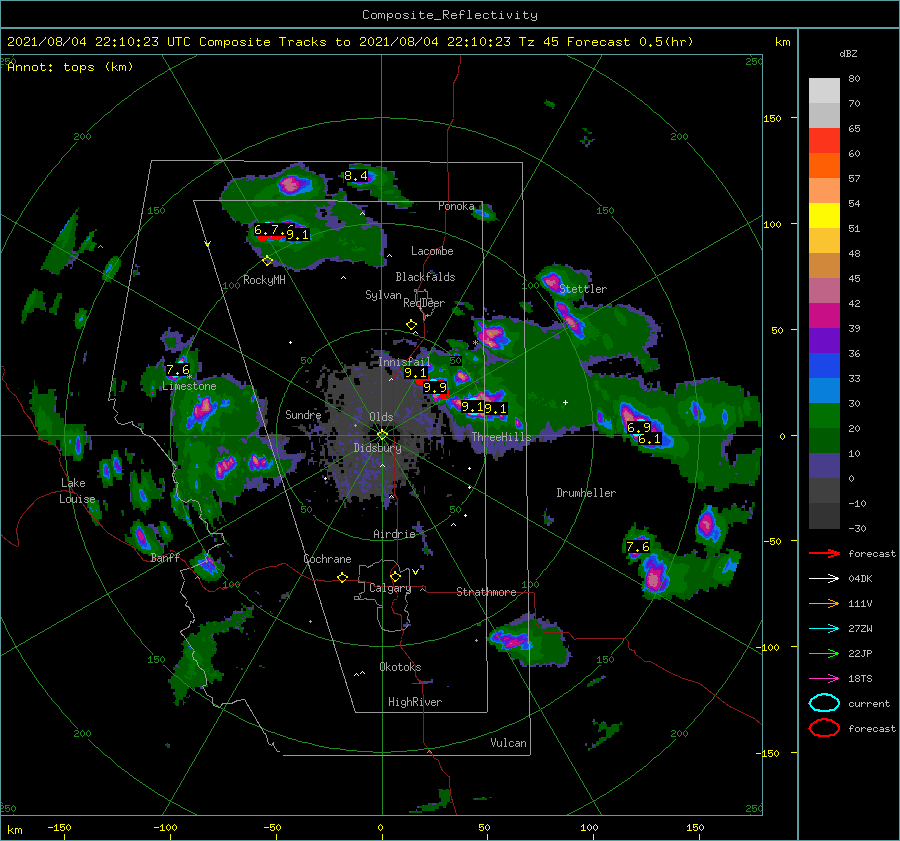900x841 pixels.
Task: Click the magenta 18TS arrow in legend
Action: point(824,679)
